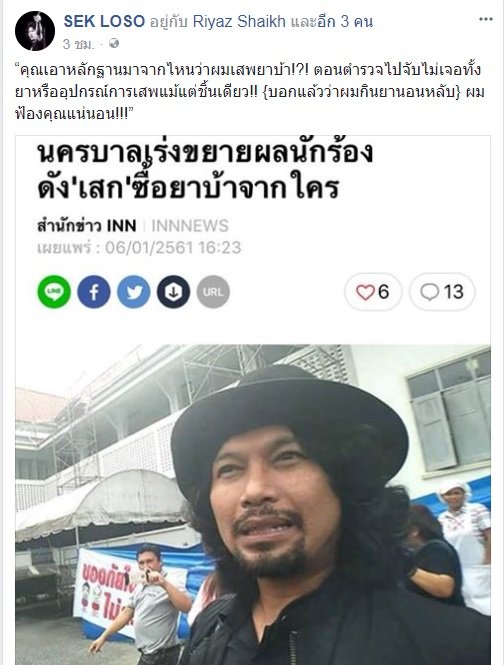Click the published date 06/01/2561 line
Image resolution: width=504 pixels, height=665 pixels.
tap(139, 247)
